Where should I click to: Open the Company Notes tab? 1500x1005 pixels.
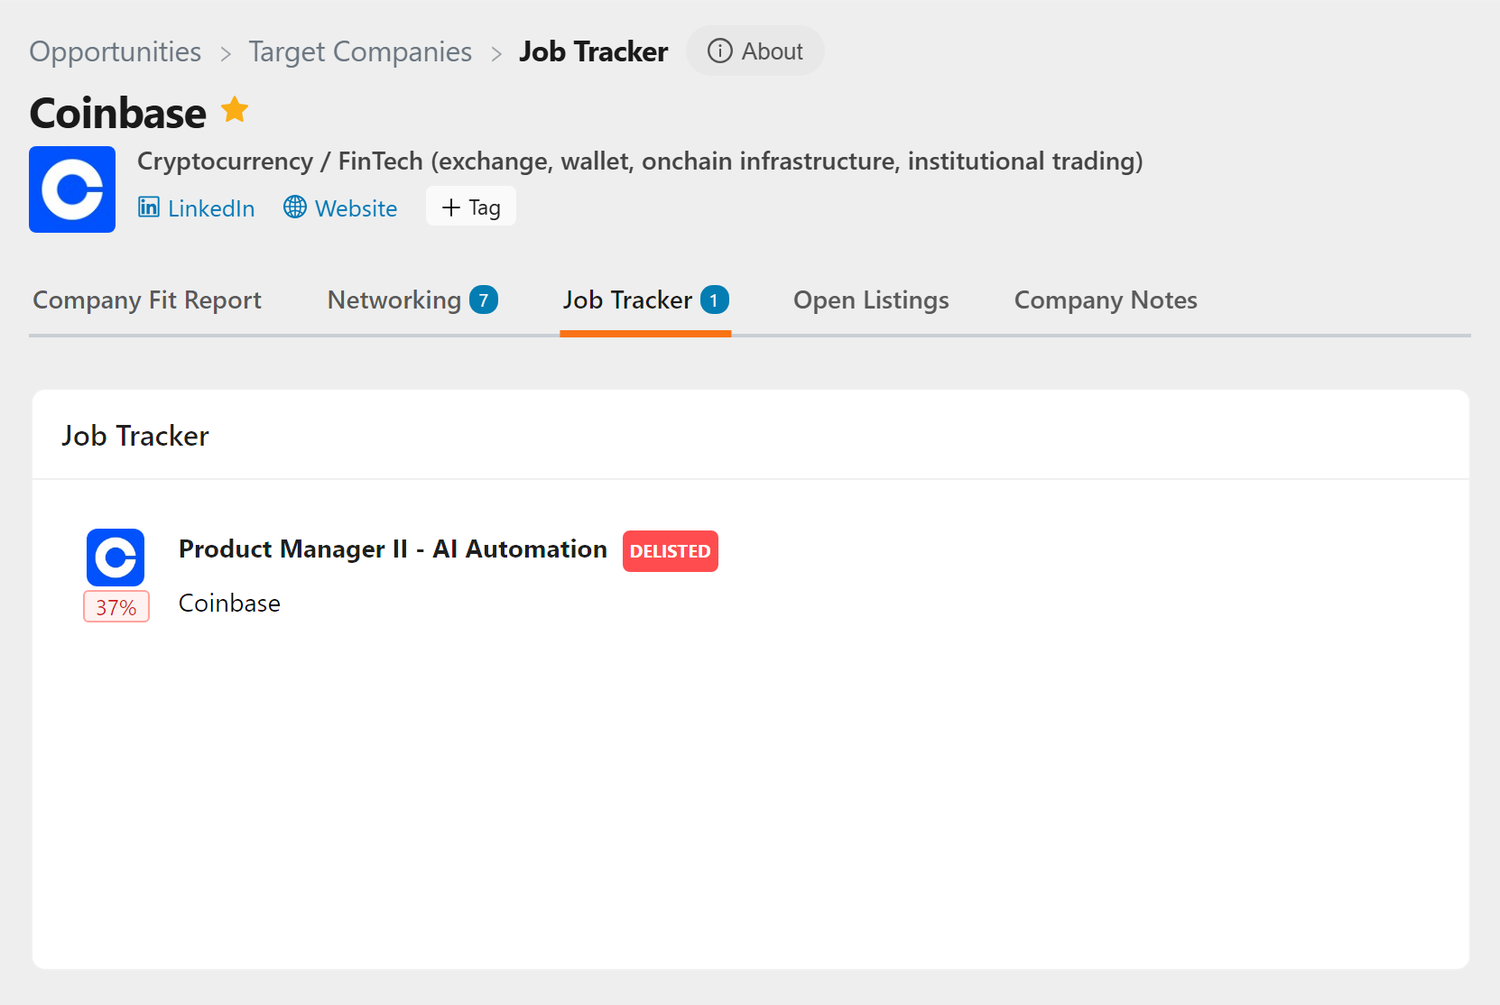coord(1106,300)
